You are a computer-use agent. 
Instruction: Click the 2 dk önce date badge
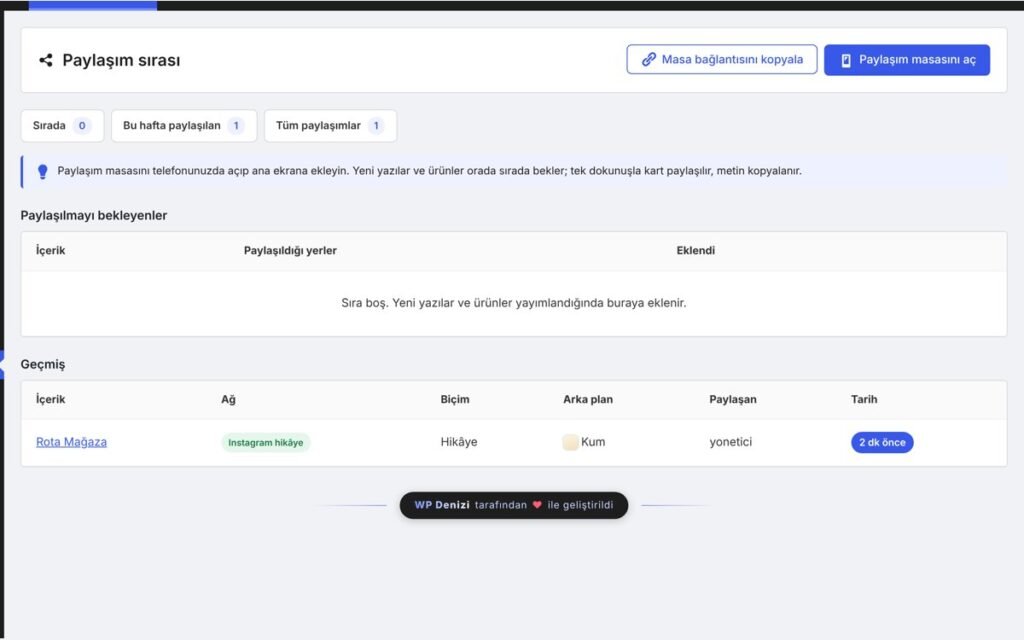click(x=882, y=442)
